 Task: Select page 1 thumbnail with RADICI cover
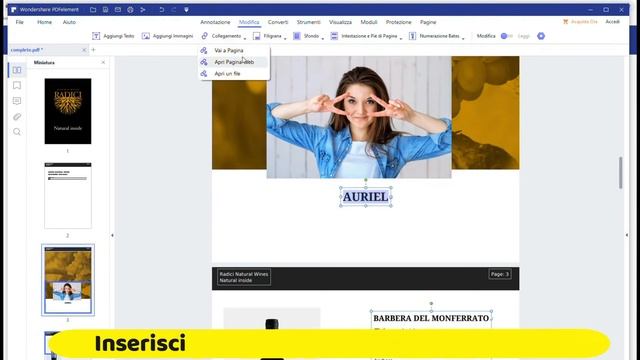click(x=68, y=111)
